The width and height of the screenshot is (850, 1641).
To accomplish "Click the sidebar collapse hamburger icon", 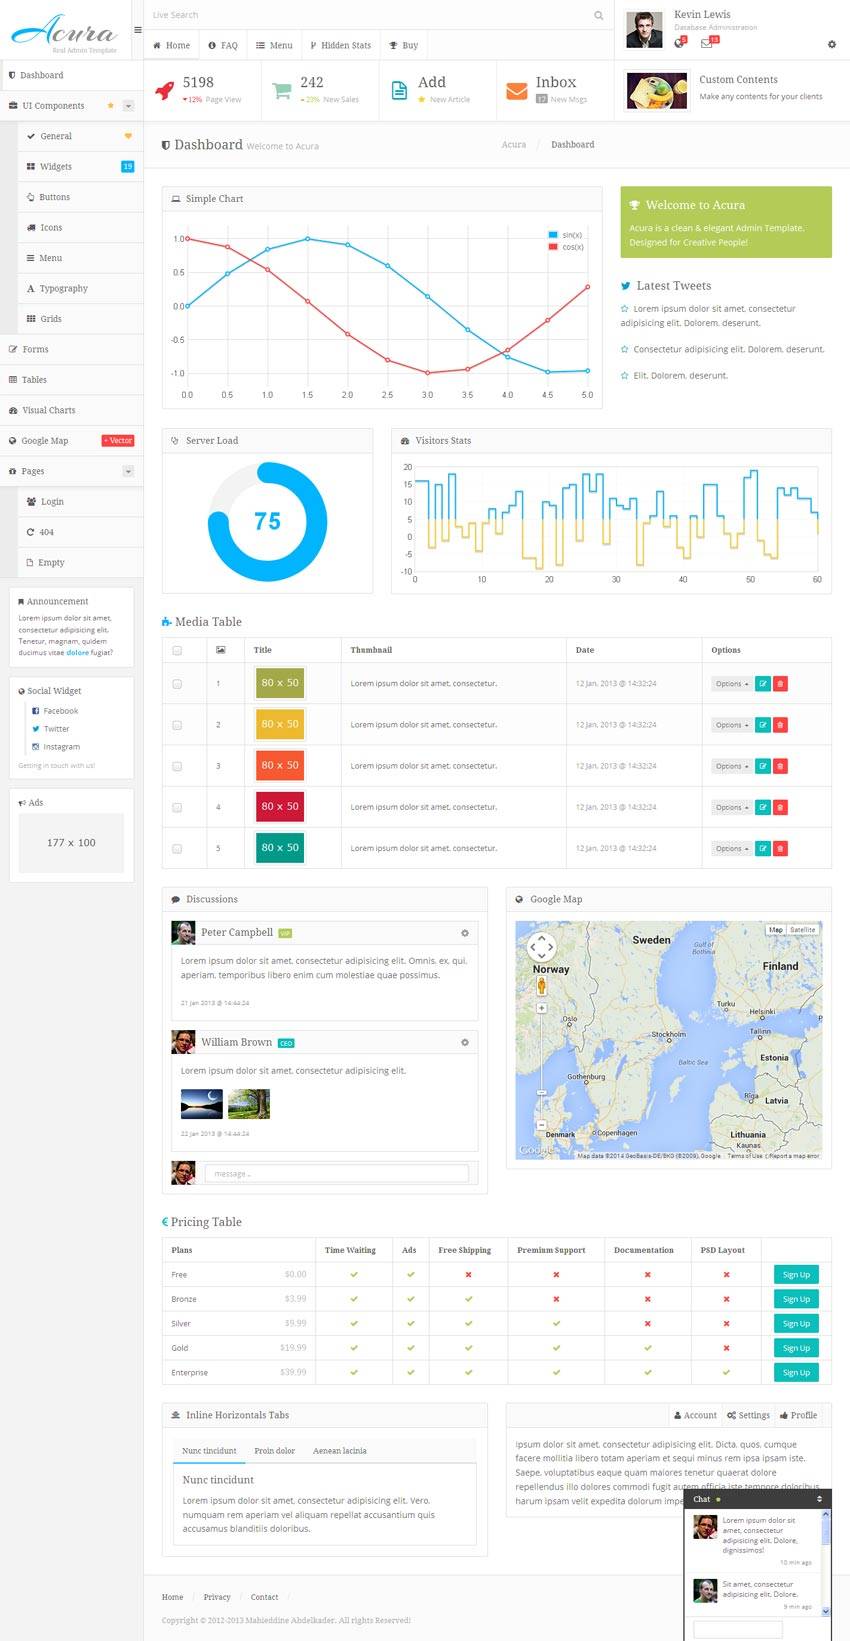I will click(138, 29).
